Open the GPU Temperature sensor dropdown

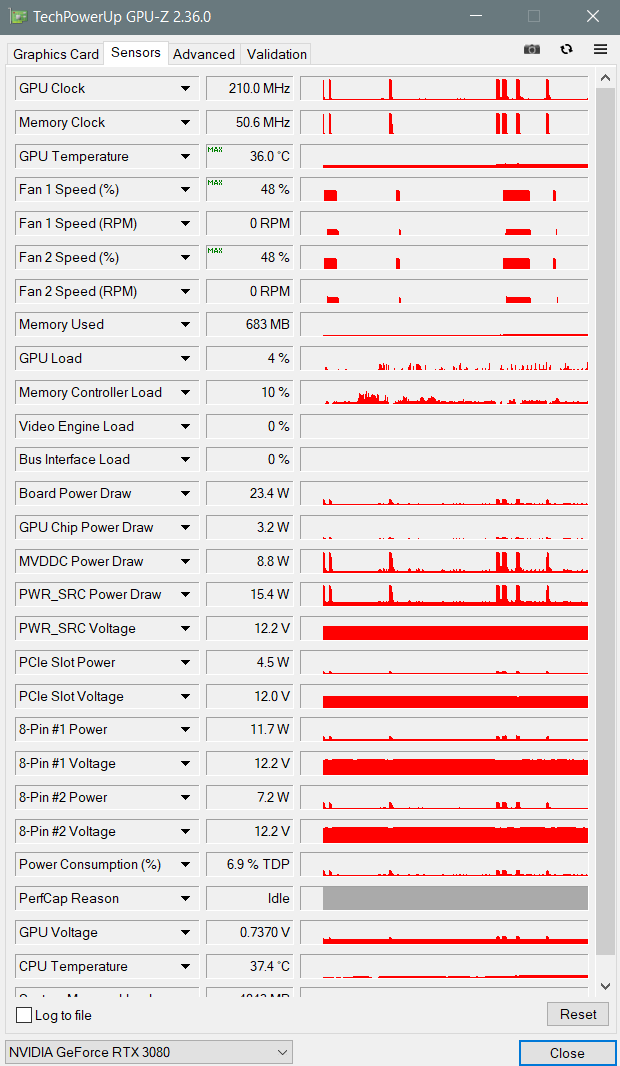185,156
